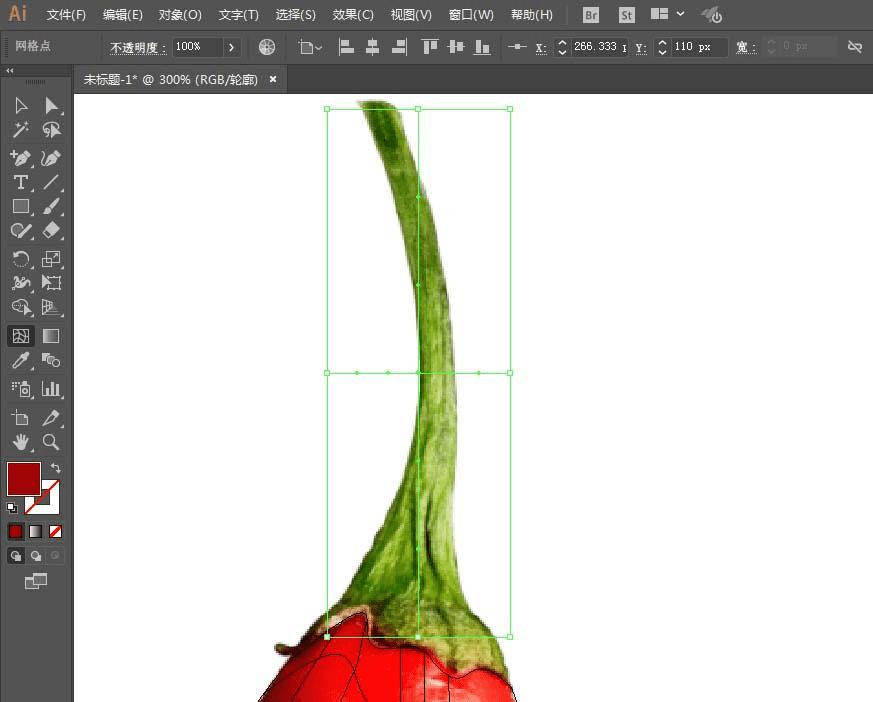Select the Pen tool
Viewport: 873px width, 702px height.
click(21, 157)
